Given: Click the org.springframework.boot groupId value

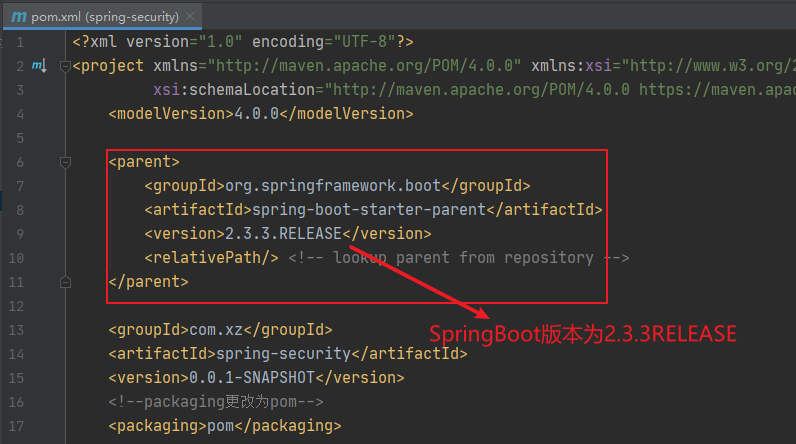Looking at the screenshot, I should tap(333, 186).
